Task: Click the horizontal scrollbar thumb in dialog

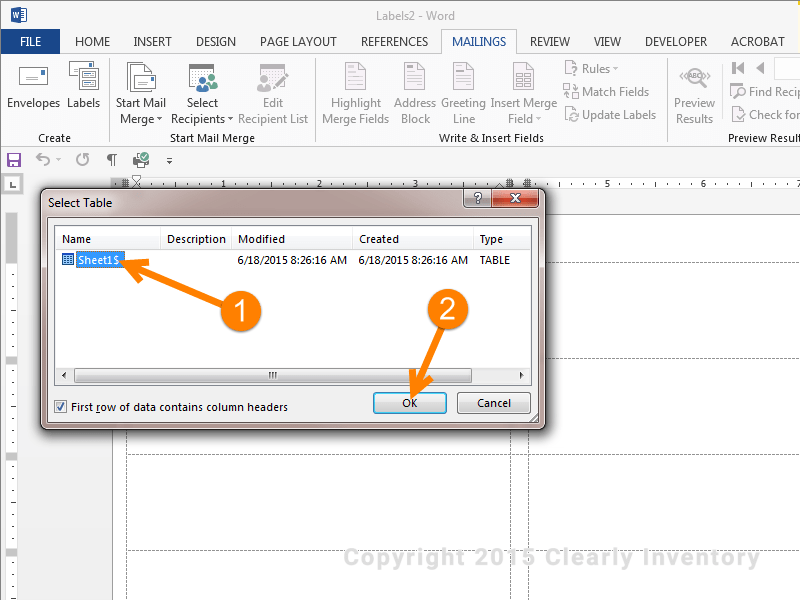Action: [273, 376]
